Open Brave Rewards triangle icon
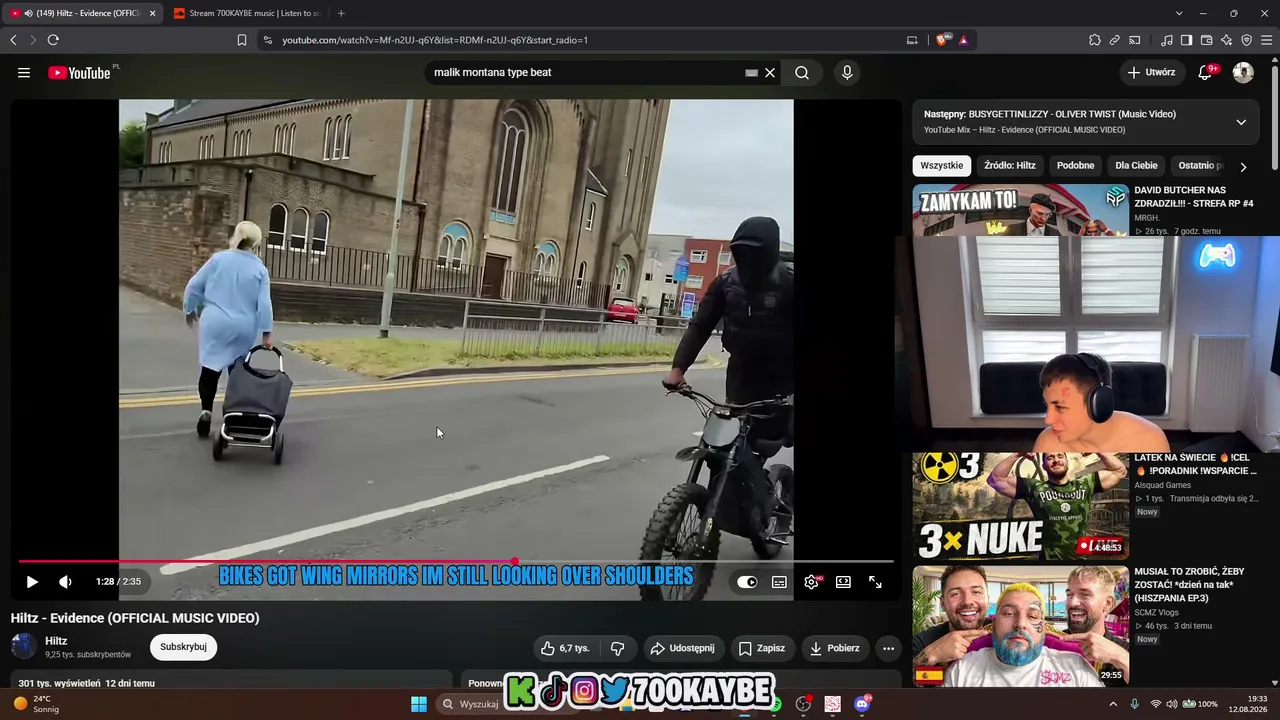The image size is (1280, 720). tap(963, 40)
